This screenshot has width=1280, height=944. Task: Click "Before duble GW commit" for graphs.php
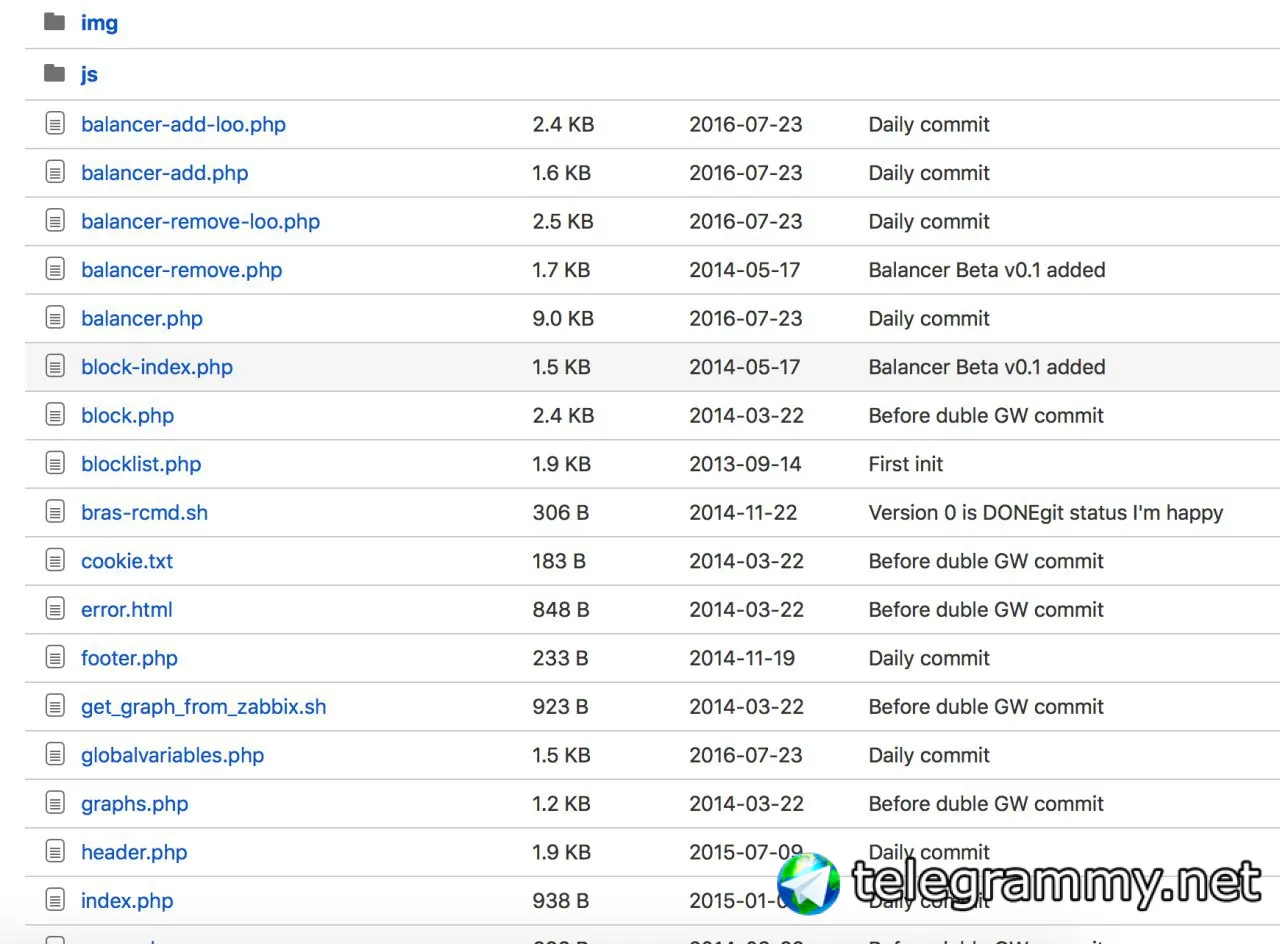[x=986, y=804]
